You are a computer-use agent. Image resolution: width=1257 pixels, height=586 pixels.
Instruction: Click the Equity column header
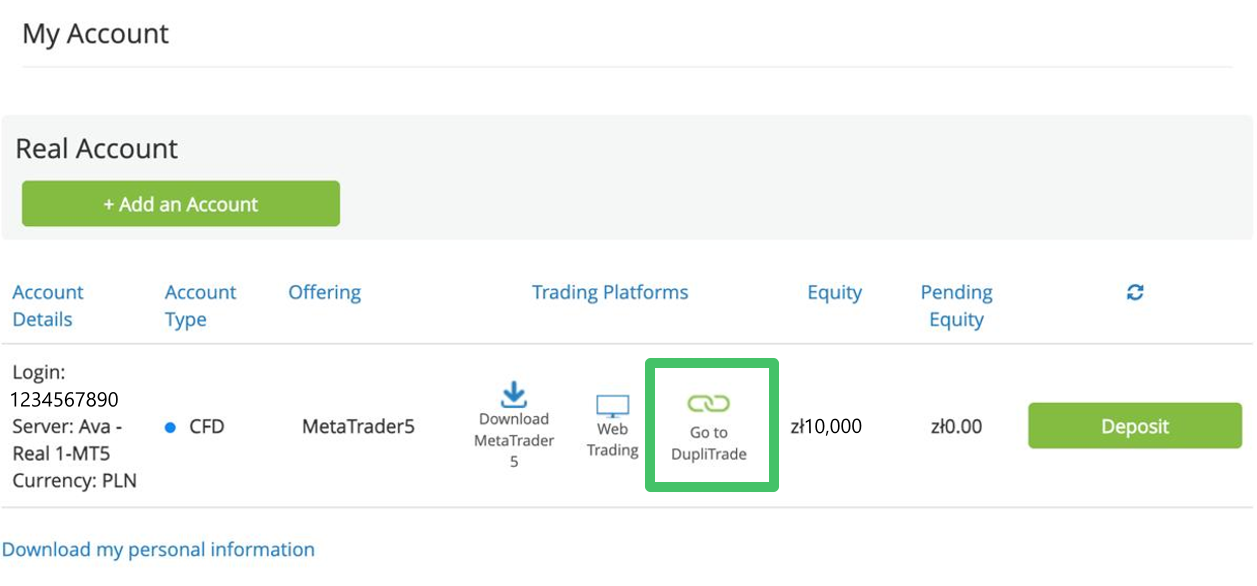click(834, 292)
